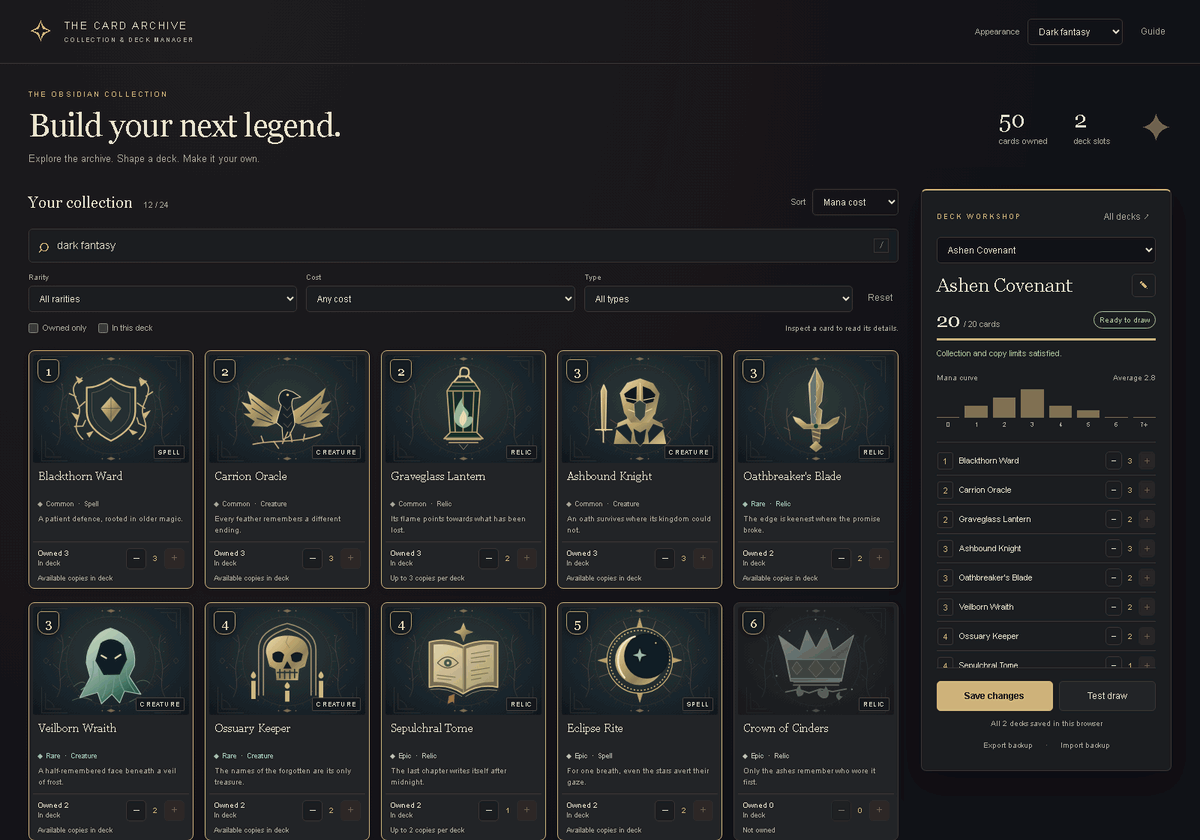Remove one Carrion Oracle copy on its card
Image resolution: width=1200 pixels, height=840 pixels.
(313, 559)
